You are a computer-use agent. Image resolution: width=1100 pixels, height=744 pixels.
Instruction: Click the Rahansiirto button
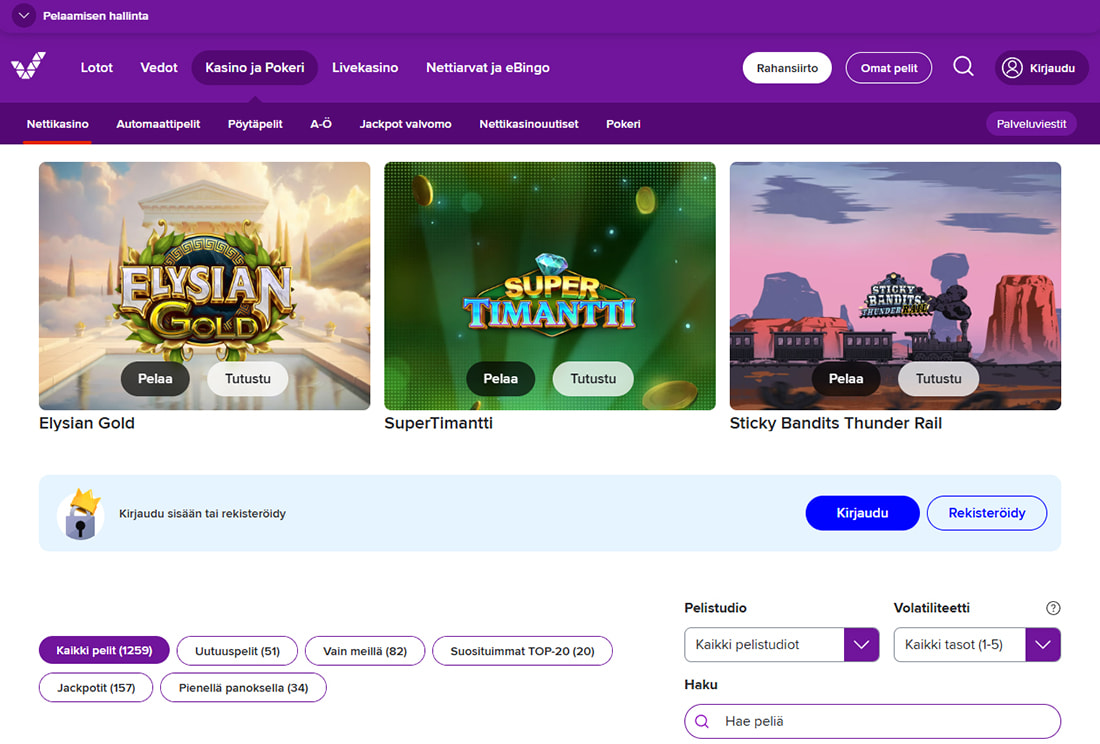point(787,68)
